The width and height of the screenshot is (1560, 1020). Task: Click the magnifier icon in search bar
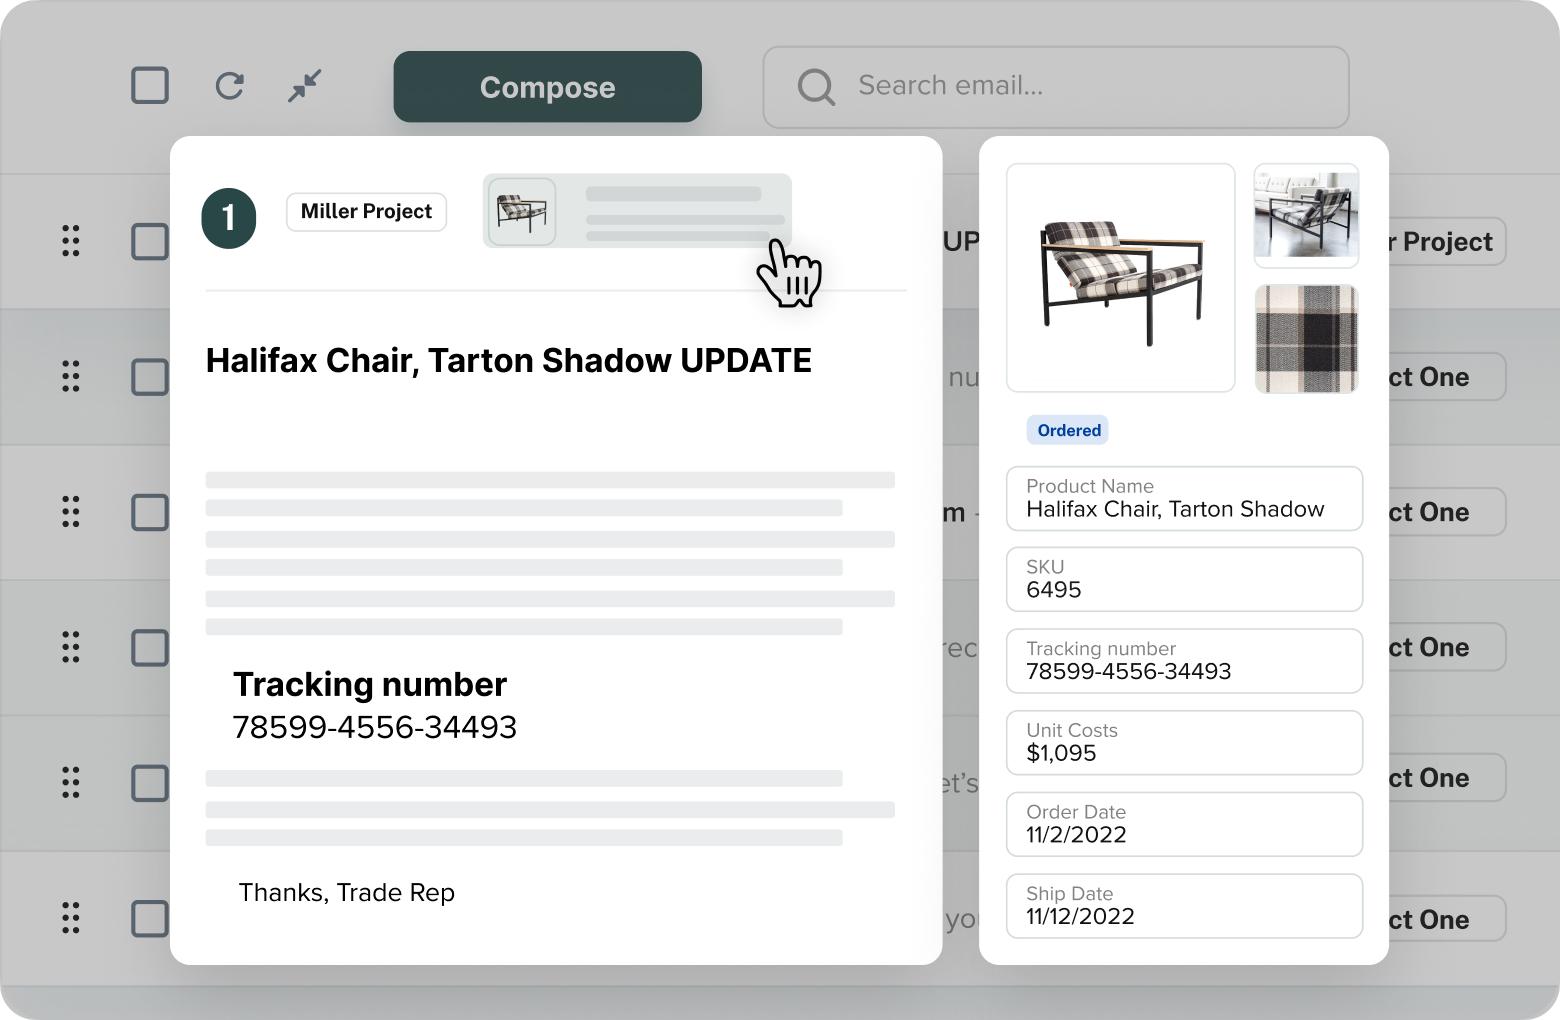[x=816, y=87]
